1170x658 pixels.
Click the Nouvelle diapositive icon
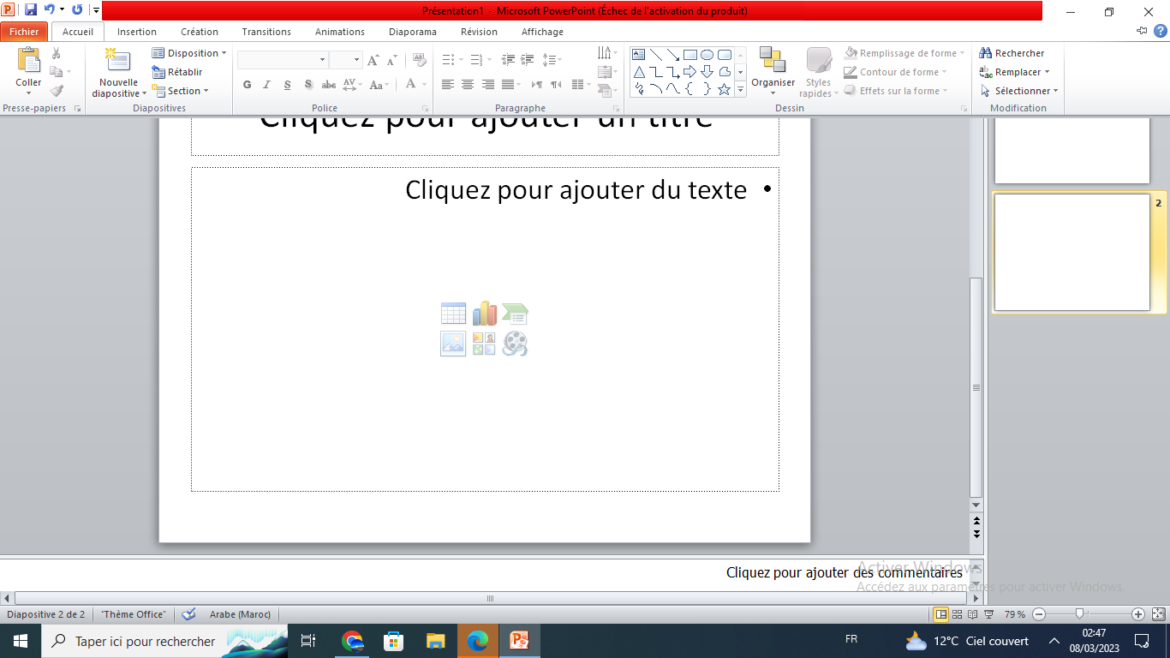[117, 61]
